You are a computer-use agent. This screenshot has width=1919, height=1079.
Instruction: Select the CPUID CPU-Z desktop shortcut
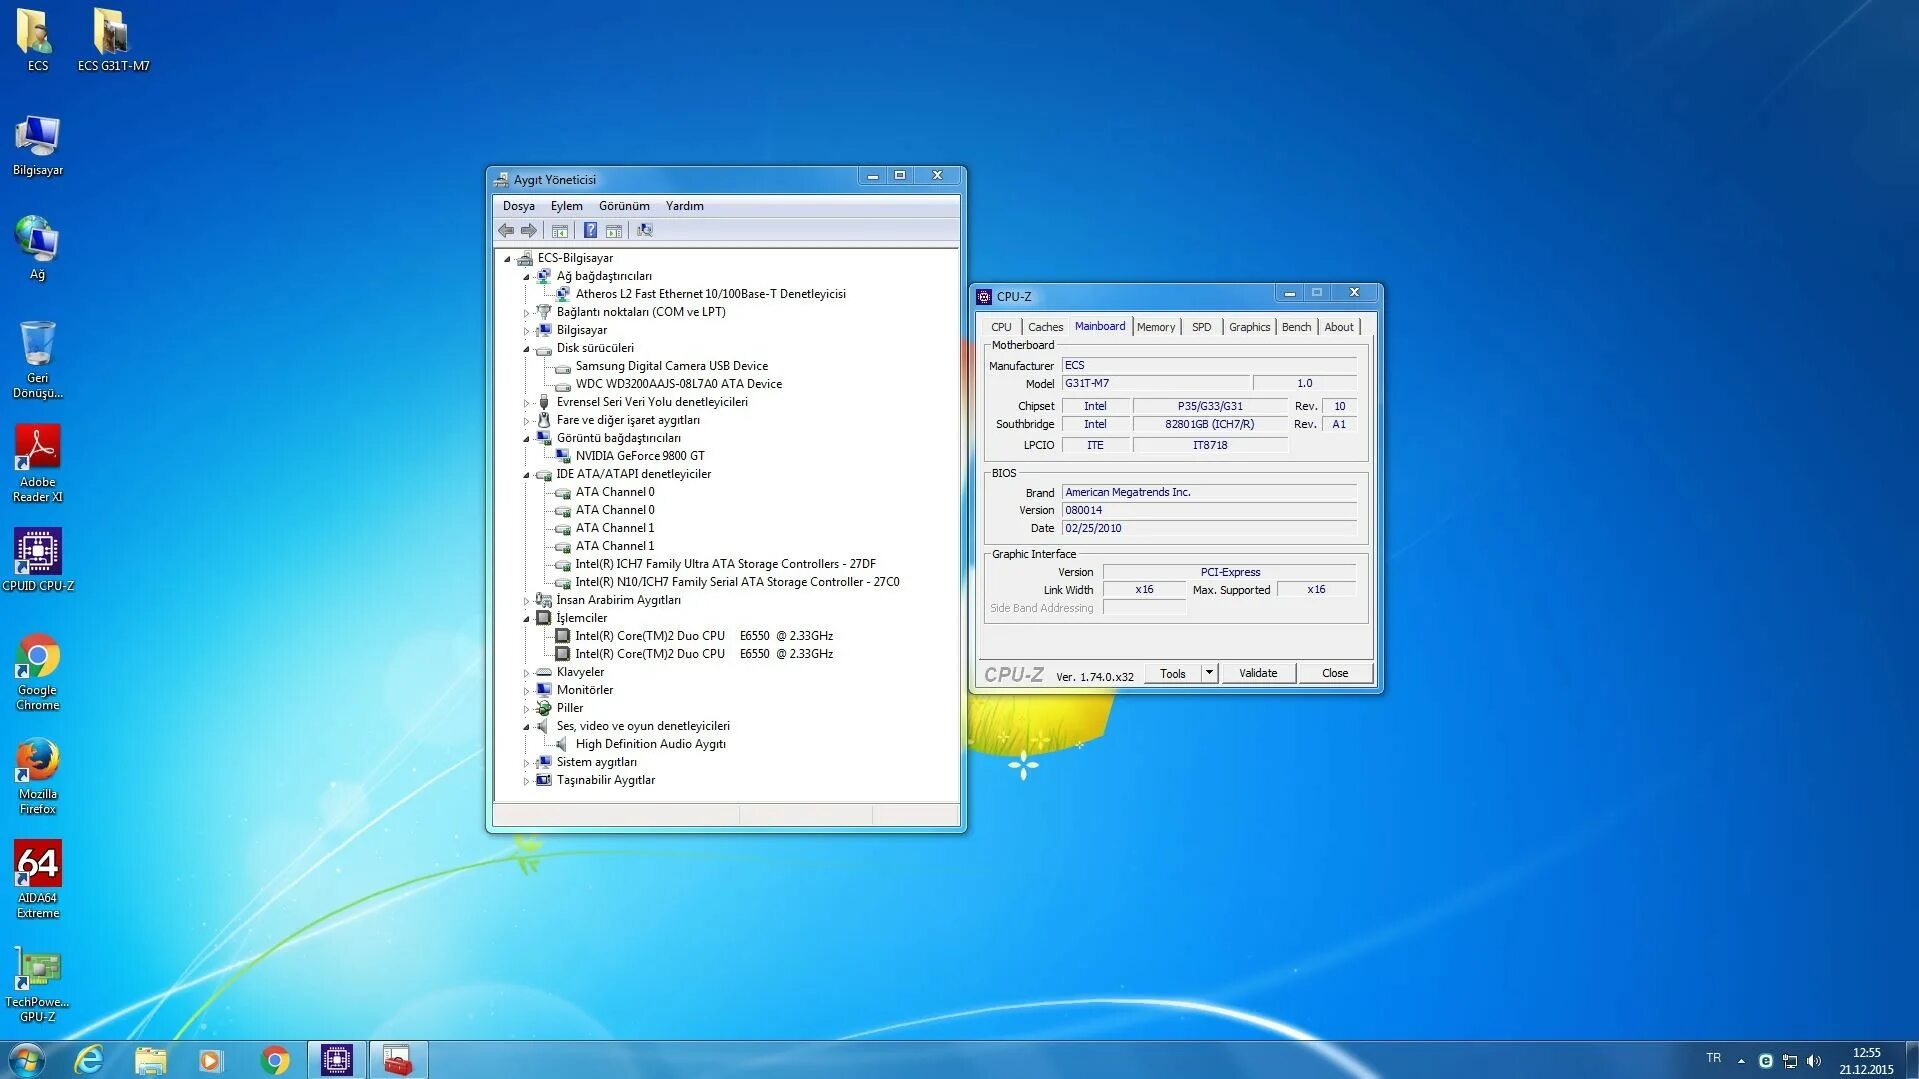tap(37, 560)
